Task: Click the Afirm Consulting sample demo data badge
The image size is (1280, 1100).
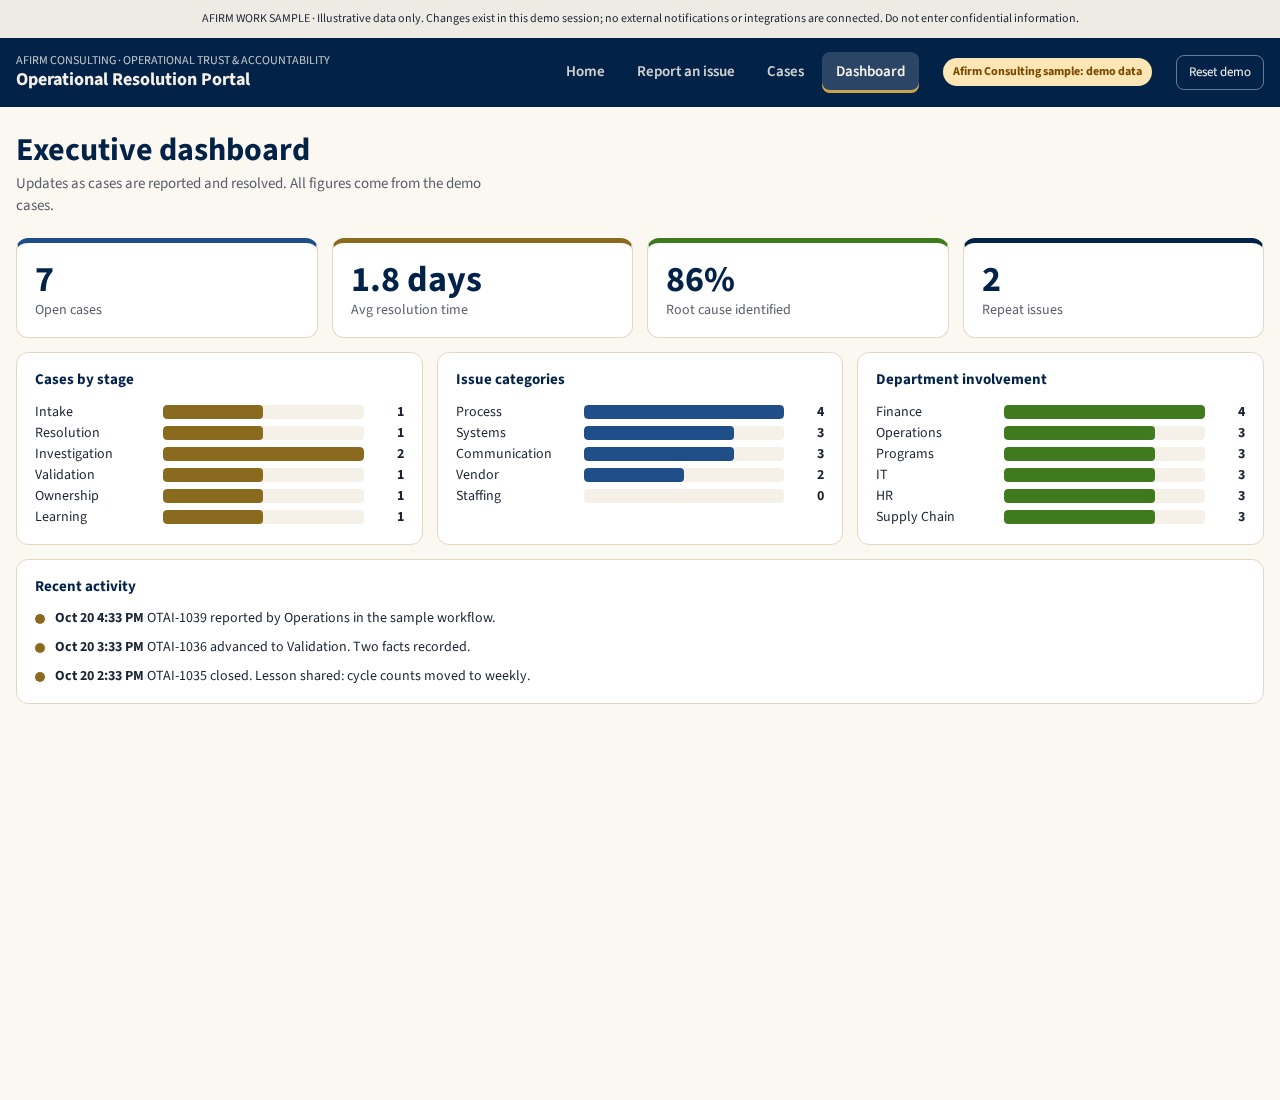Action: 1047,72
